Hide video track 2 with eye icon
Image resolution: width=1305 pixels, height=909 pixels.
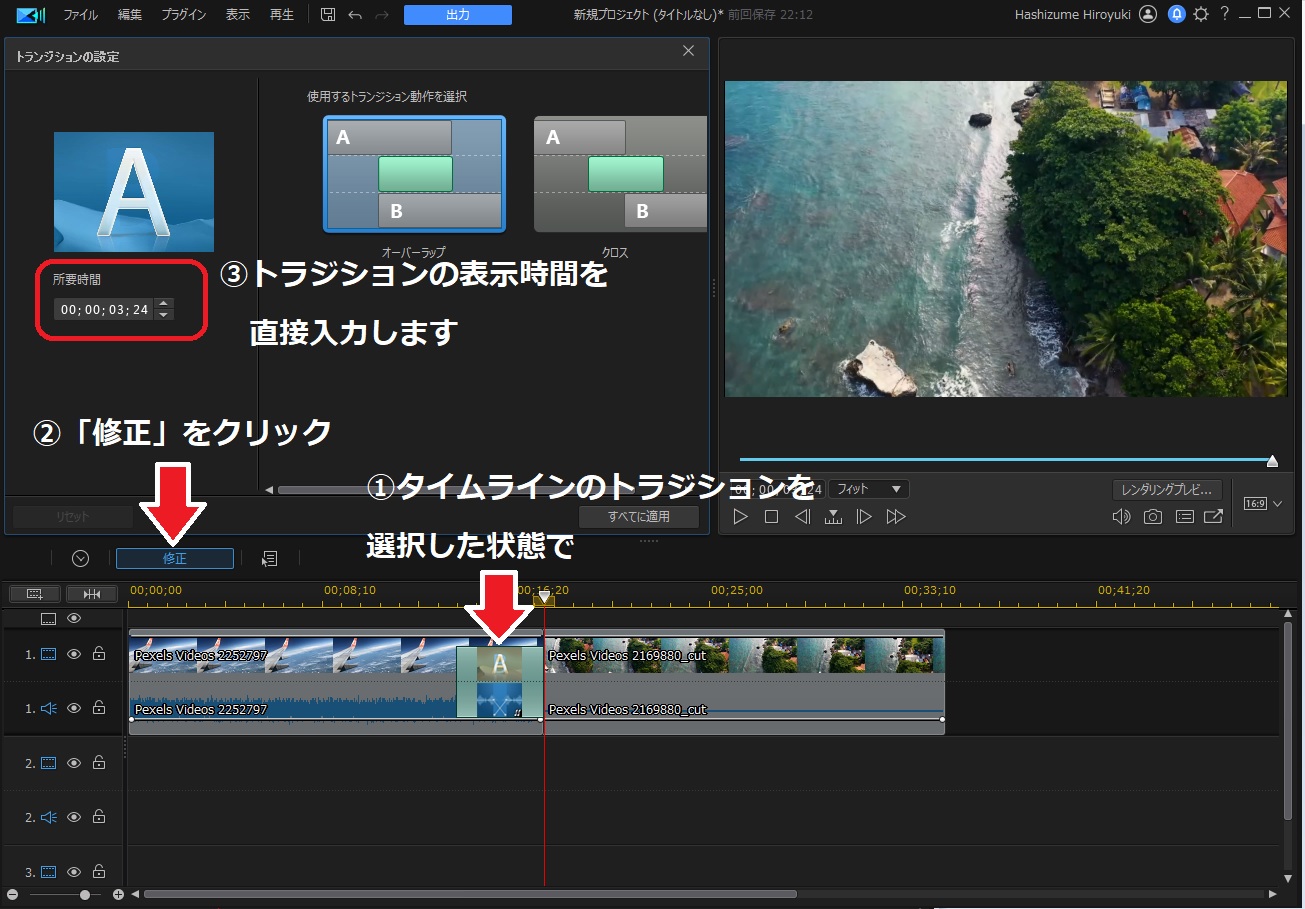pos(74,763)
